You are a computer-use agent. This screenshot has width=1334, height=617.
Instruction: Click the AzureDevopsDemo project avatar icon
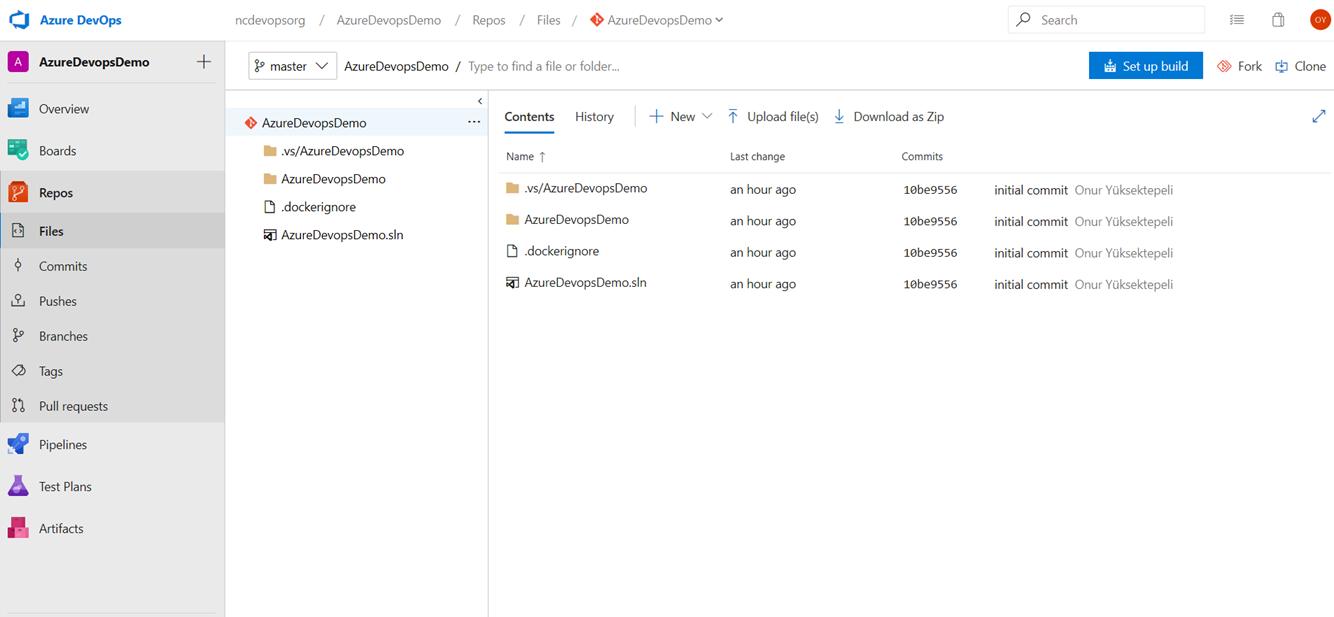(x=18, y=62)
